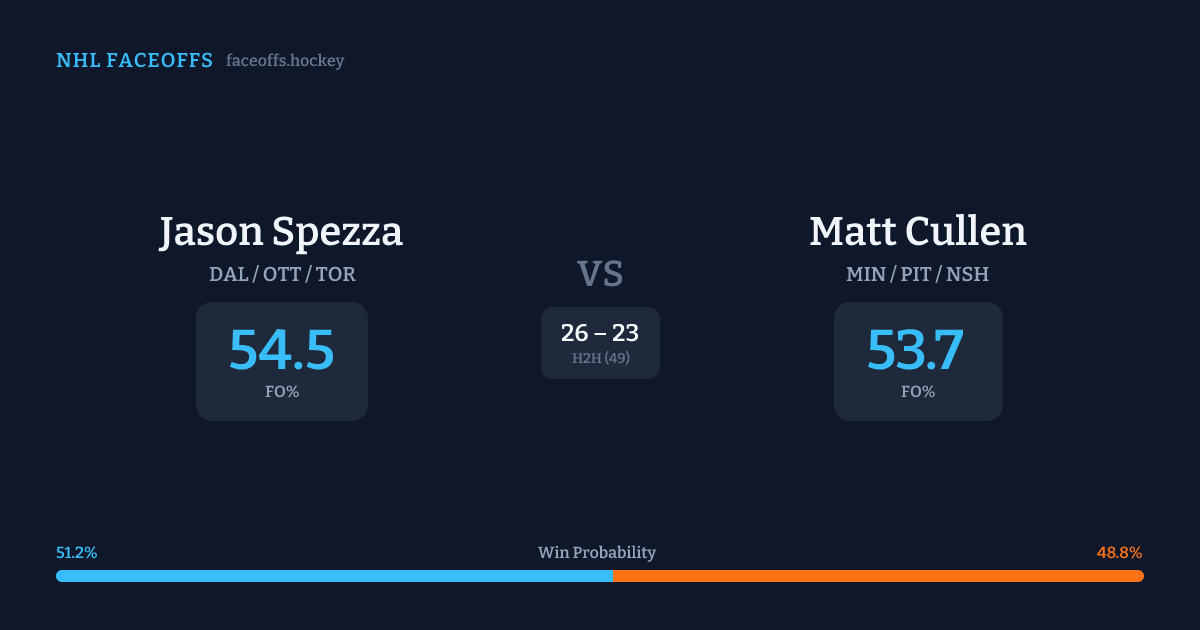This screenshot has width=1200, height=630.
Task: Click the 54.5 faceoff percentage value
Action: 282,350
